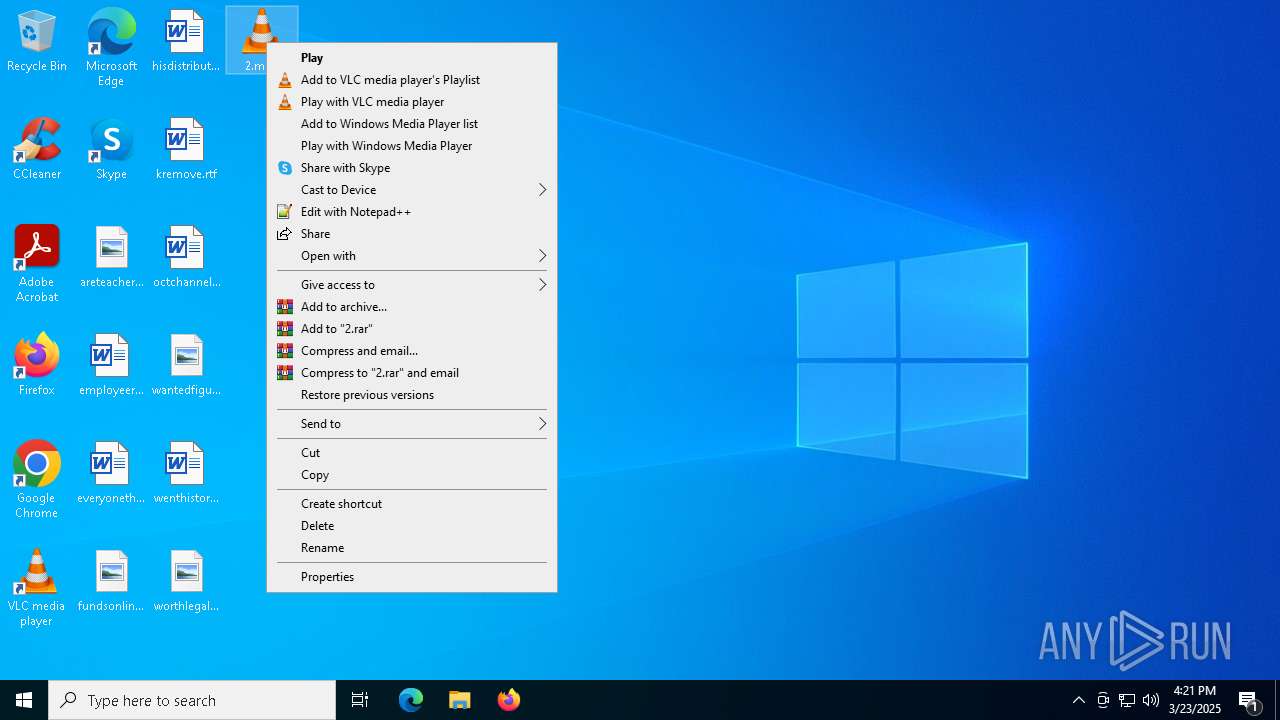The height and width of the screenshot is (720, 1280).
Task: Expand the Cast to Device submenu
Action: pos(412,190)
